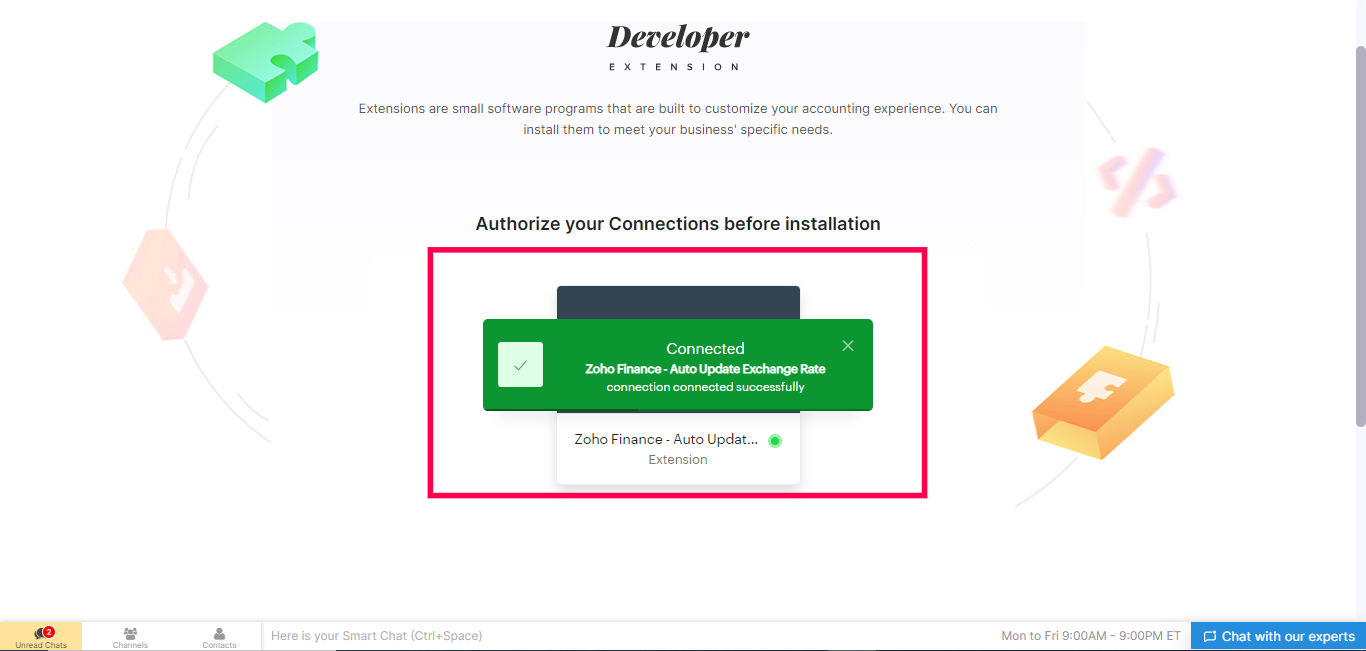
Task: Click 'Zoho Finance - Auto Update Exchange Rate' toast text
Action: [705, 369]
